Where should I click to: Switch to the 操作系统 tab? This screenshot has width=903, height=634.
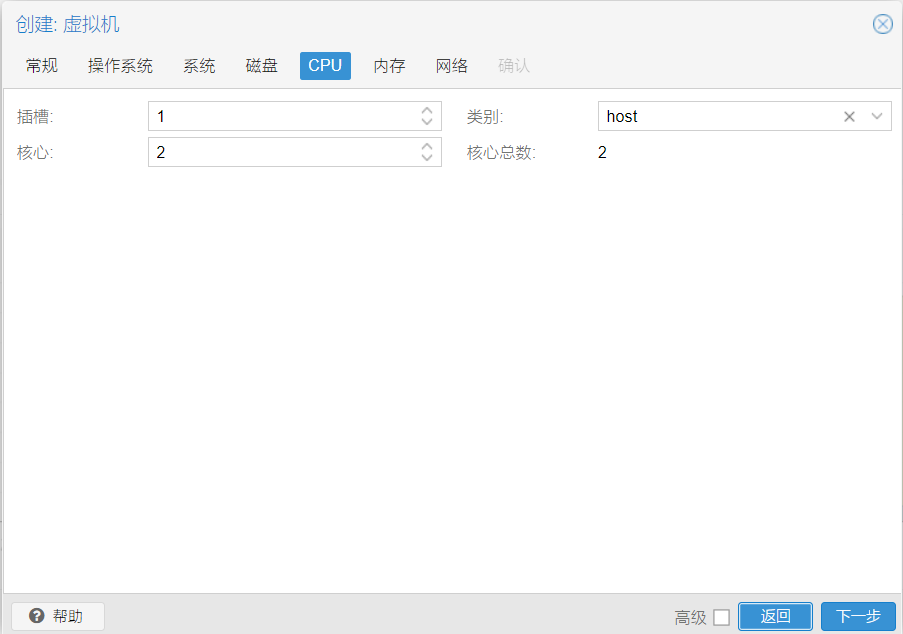tap(120, 66)
